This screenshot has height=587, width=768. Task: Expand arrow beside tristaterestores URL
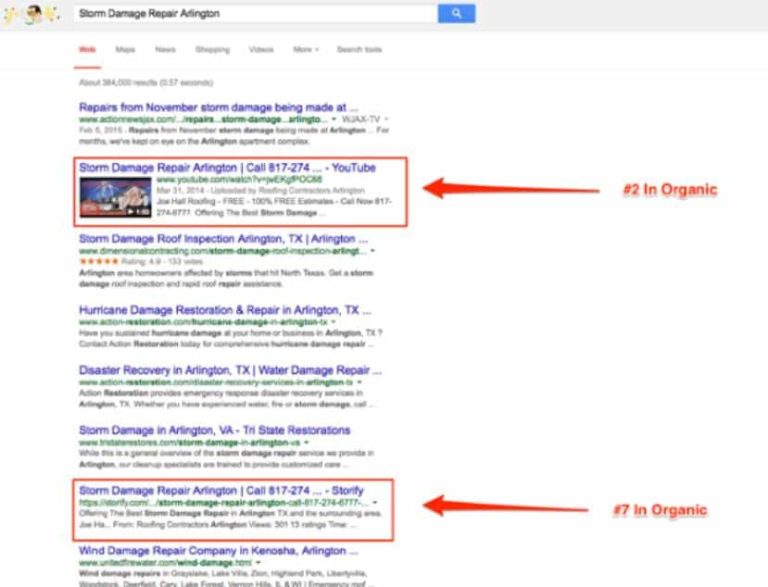306,442
